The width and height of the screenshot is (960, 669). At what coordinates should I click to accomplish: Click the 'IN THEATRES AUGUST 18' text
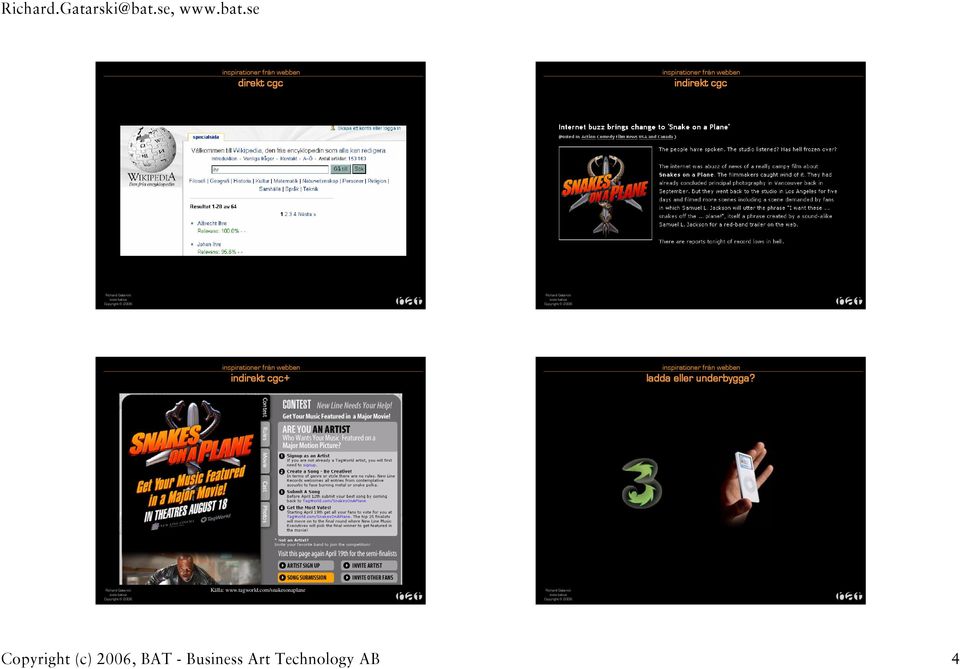pyautogui.click(x=186, y=510)
